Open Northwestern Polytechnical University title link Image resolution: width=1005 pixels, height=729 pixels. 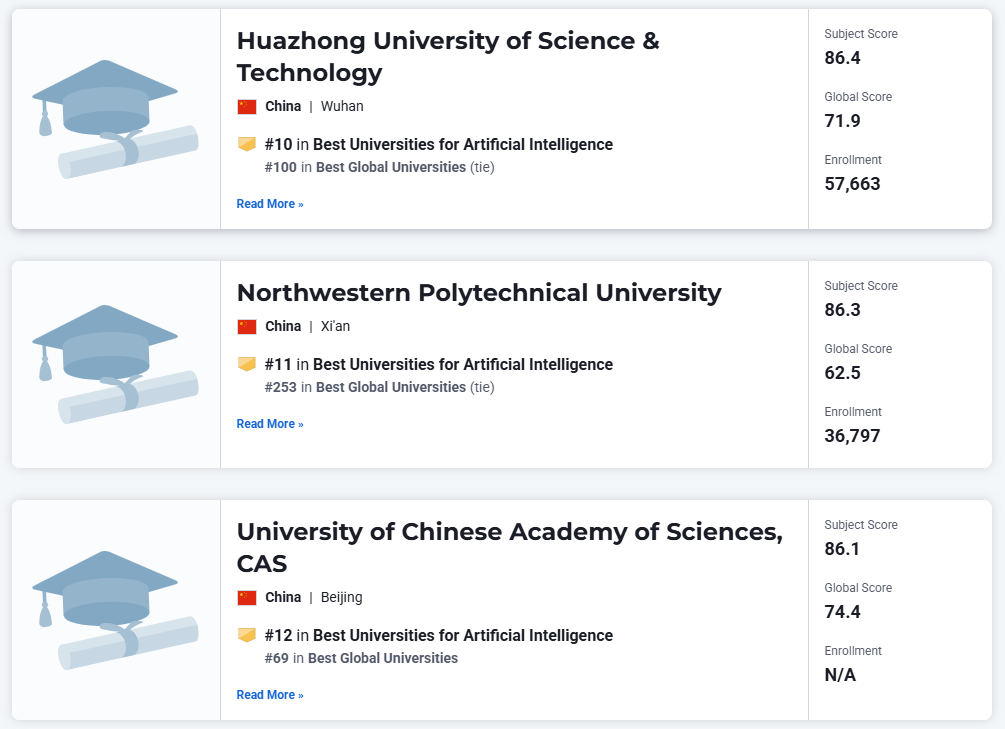click(479, 293)
